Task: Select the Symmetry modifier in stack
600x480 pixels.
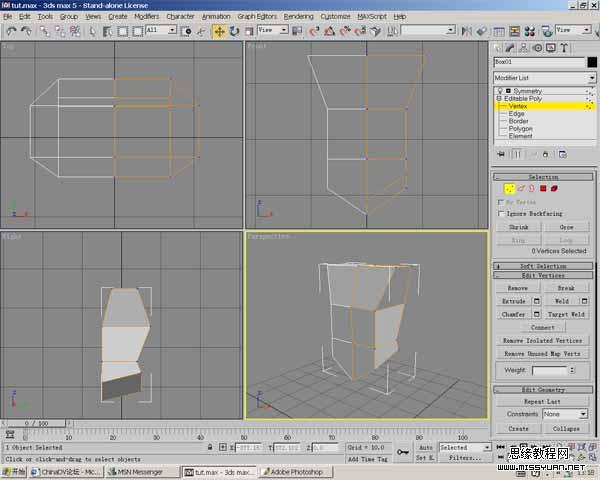Action: [527, 91]
